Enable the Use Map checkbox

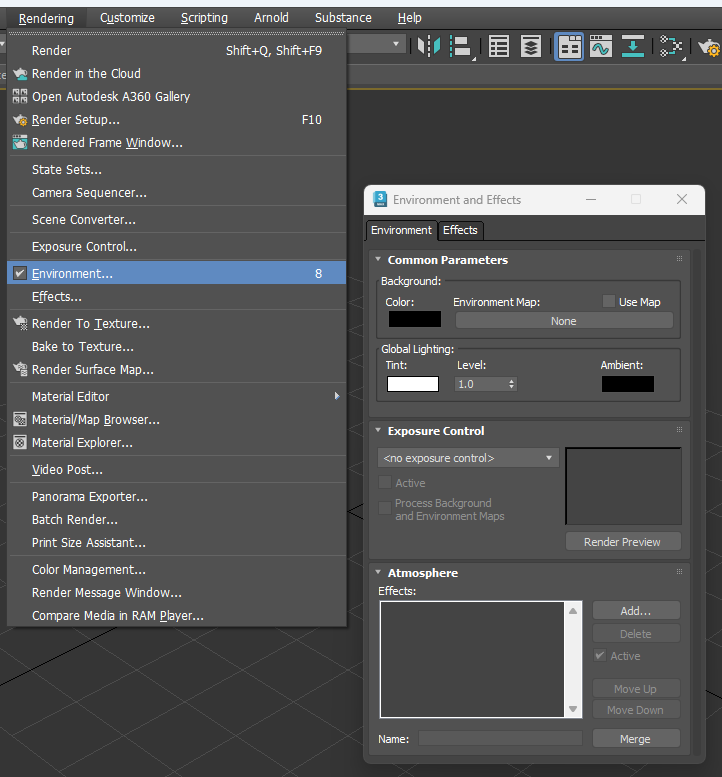(x=609, y=301)
